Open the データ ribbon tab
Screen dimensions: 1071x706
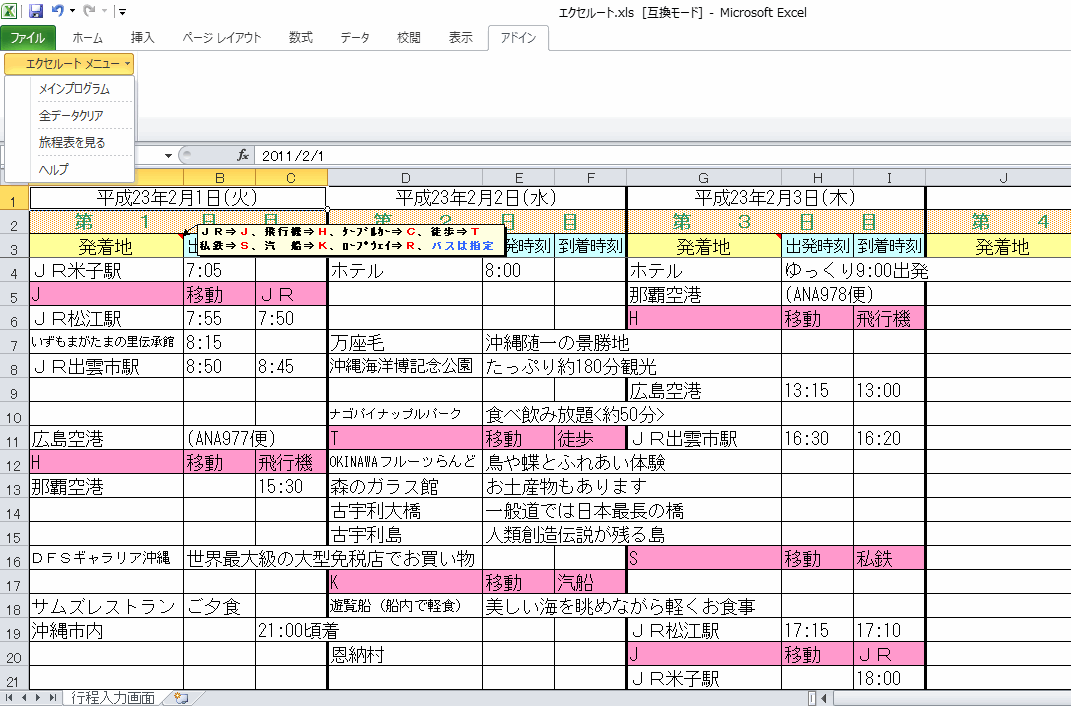(354, 38)
